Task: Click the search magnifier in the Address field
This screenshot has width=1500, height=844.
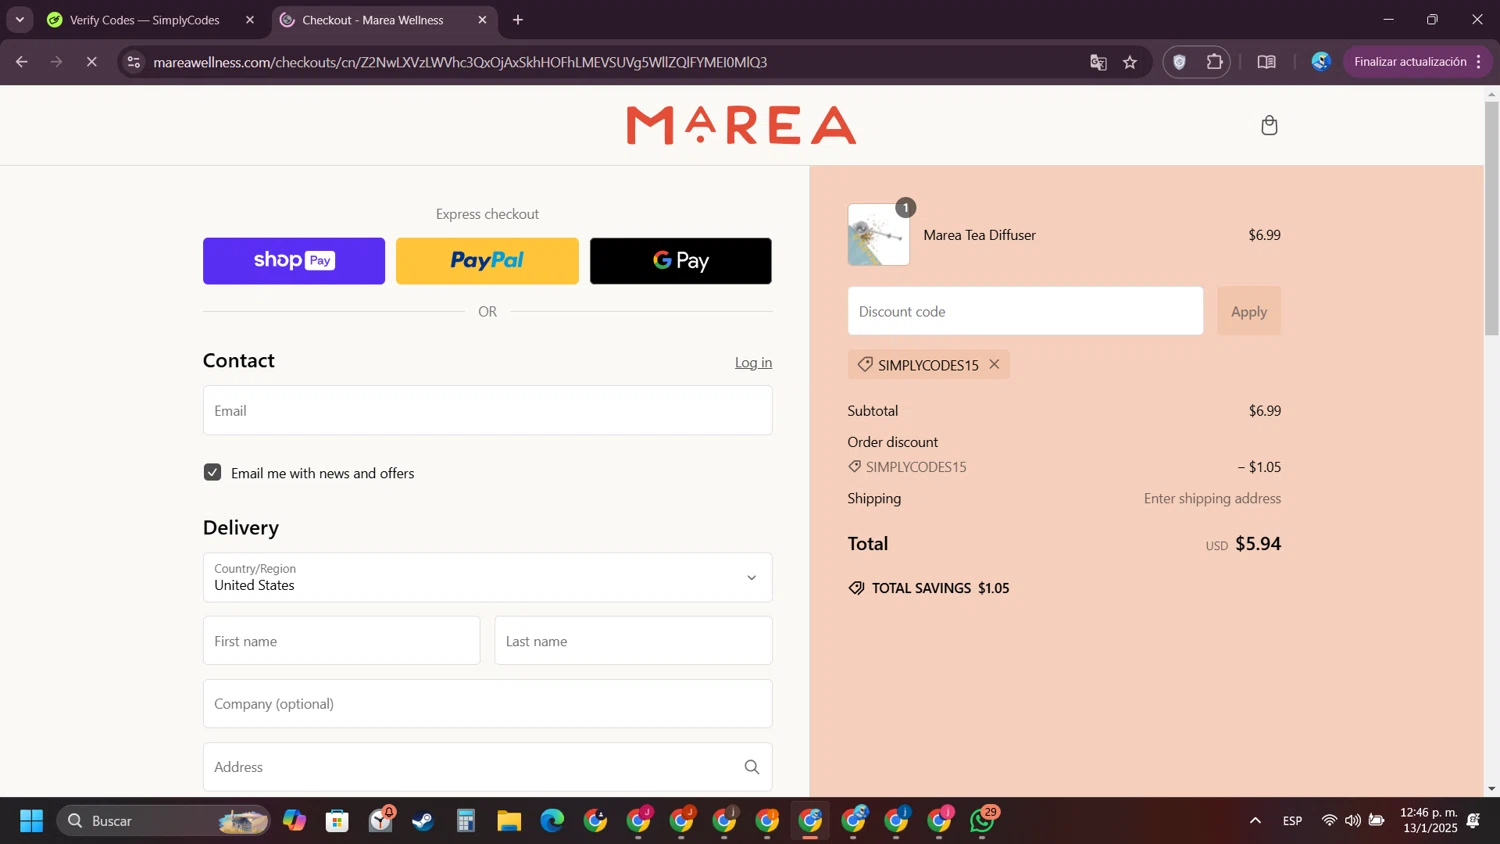Action: click(x=752, y=767)
